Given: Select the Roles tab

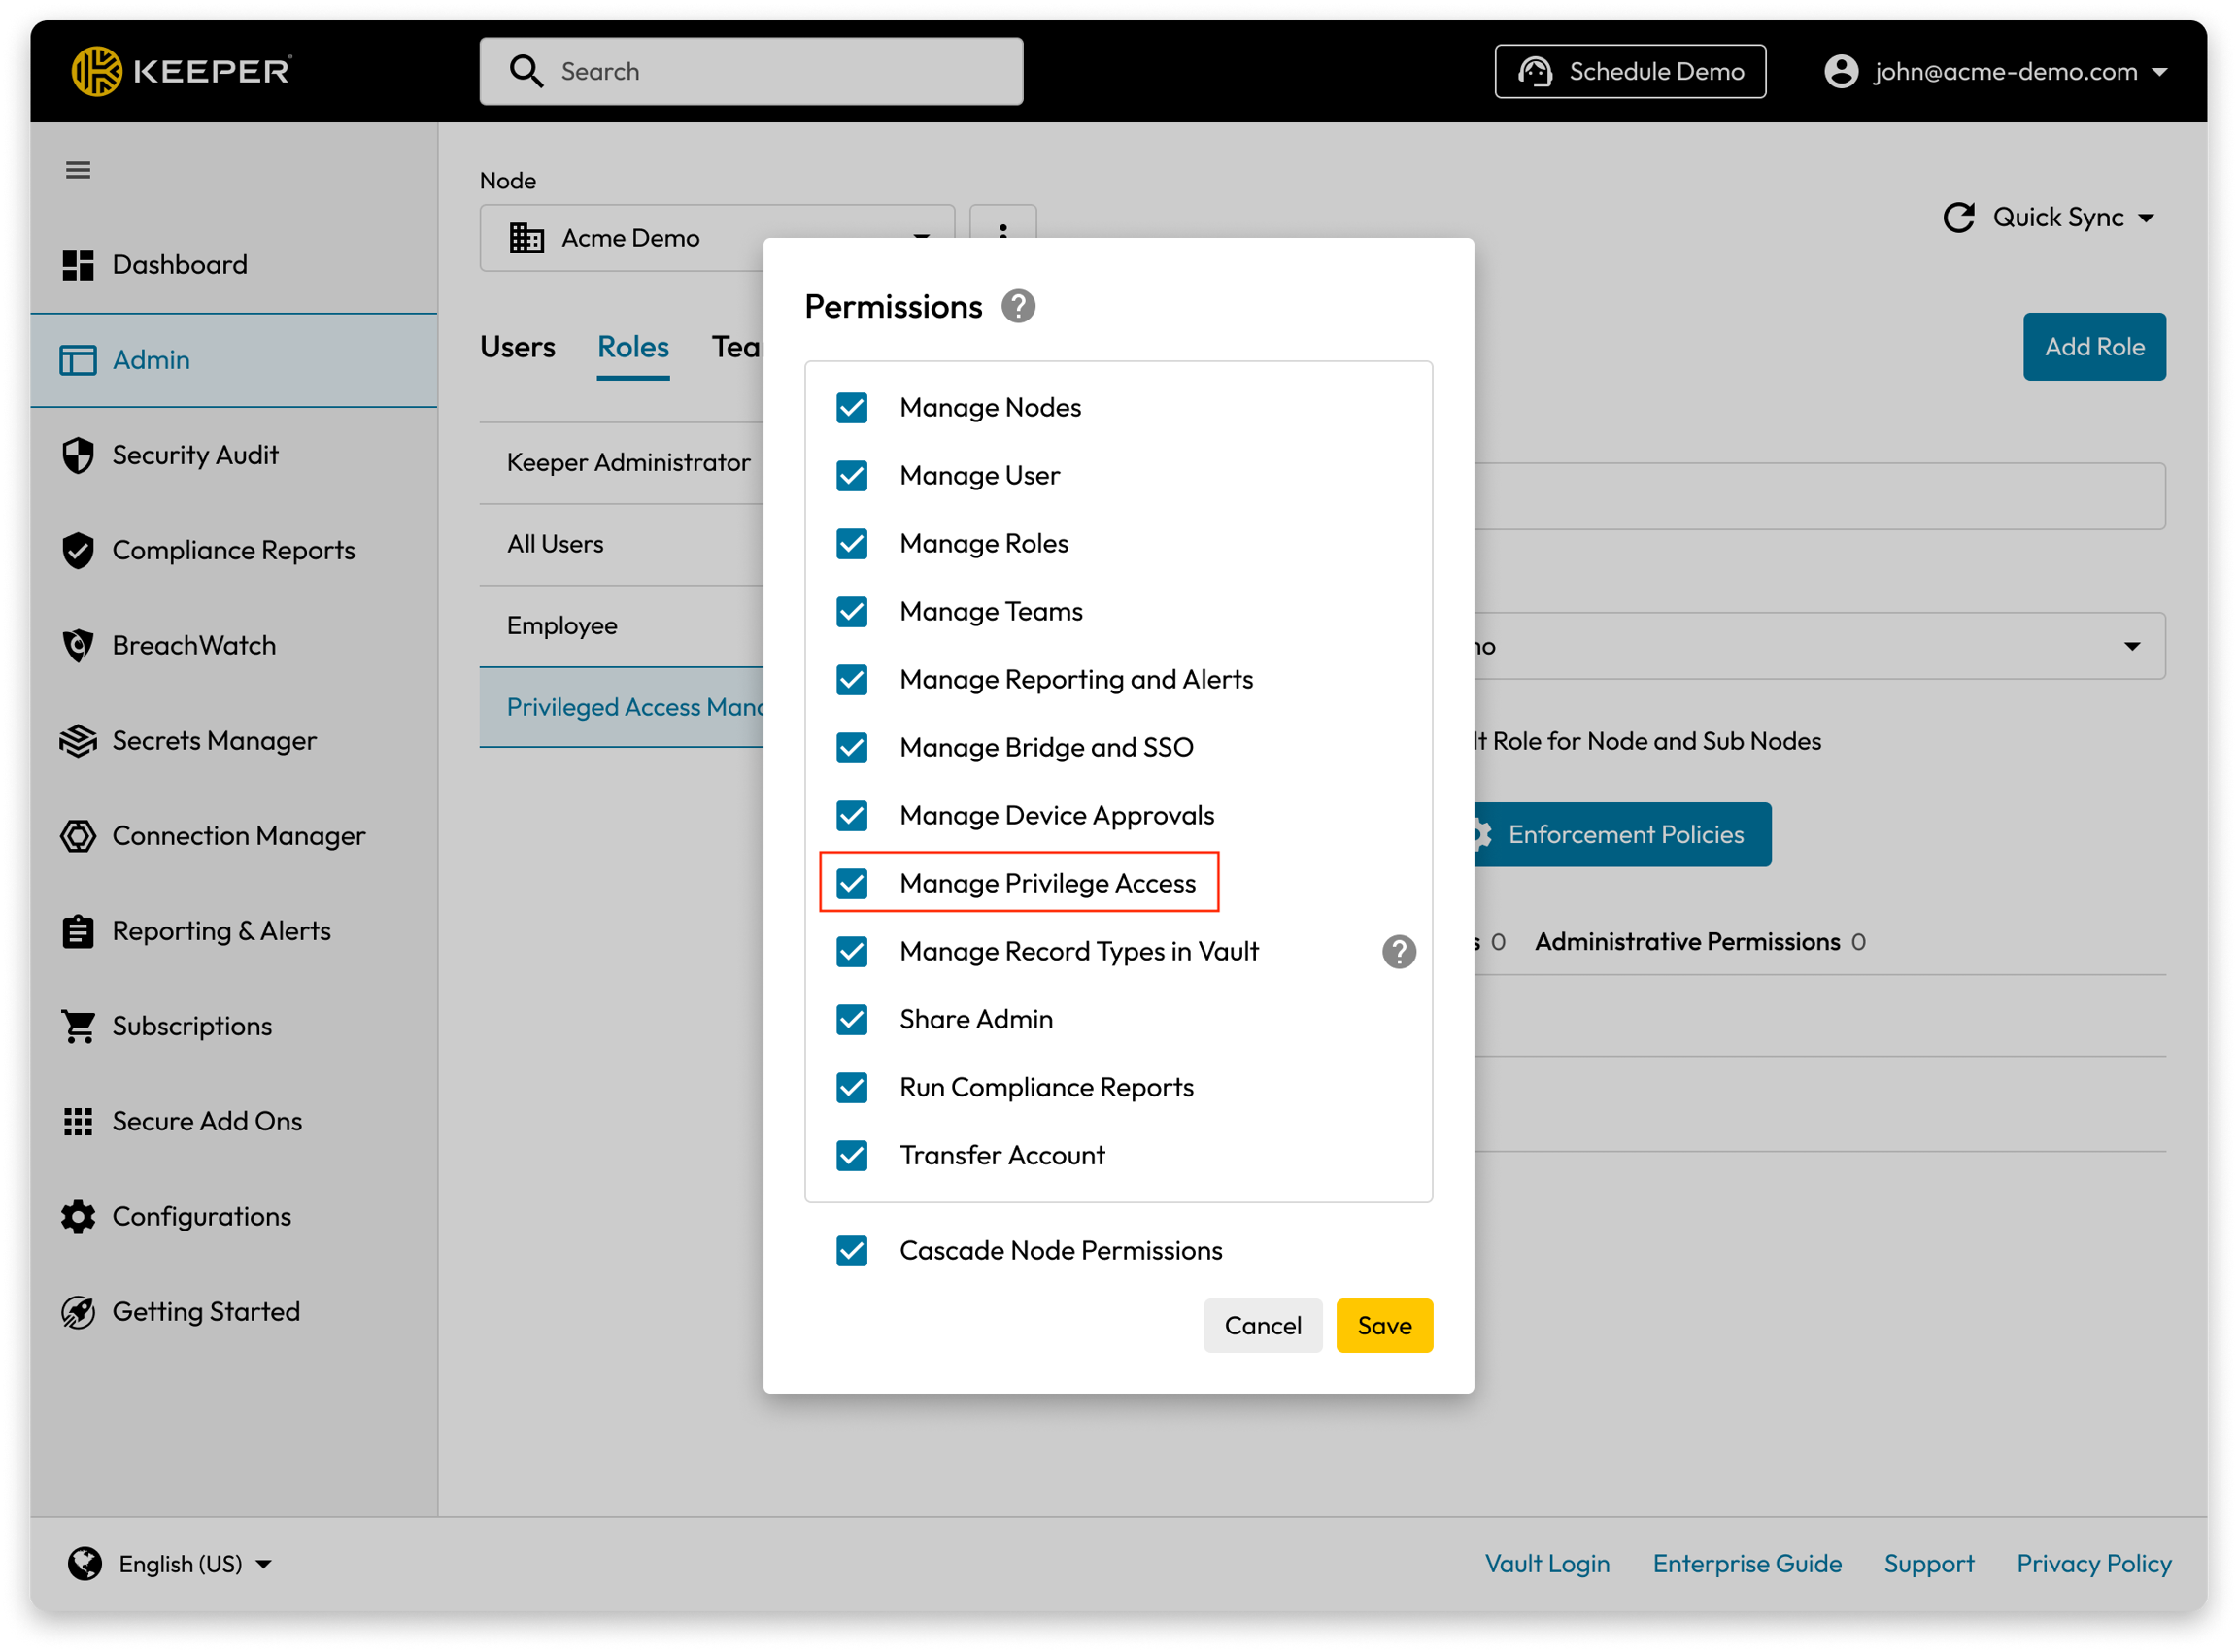Looking at the screenshot, I should tap(633, 347).
